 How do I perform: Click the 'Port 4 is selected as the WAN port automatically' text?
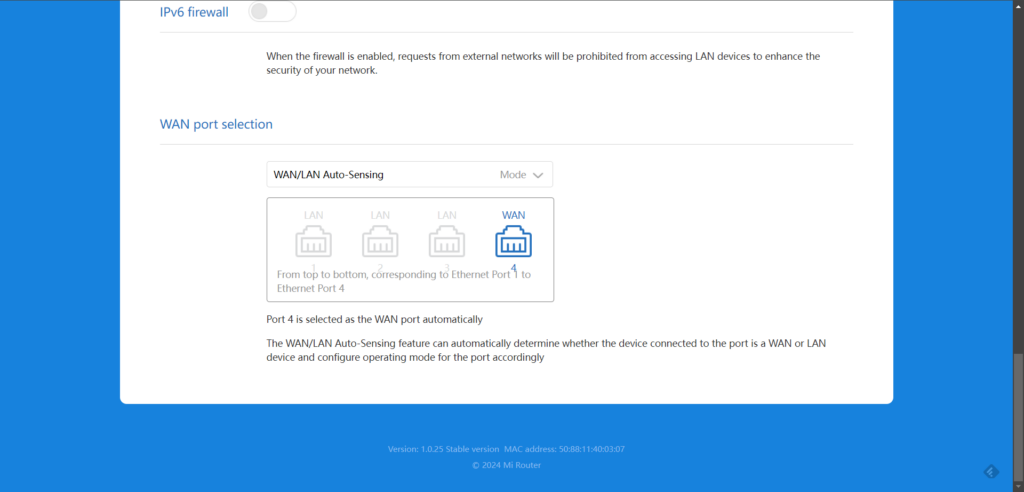374,320
